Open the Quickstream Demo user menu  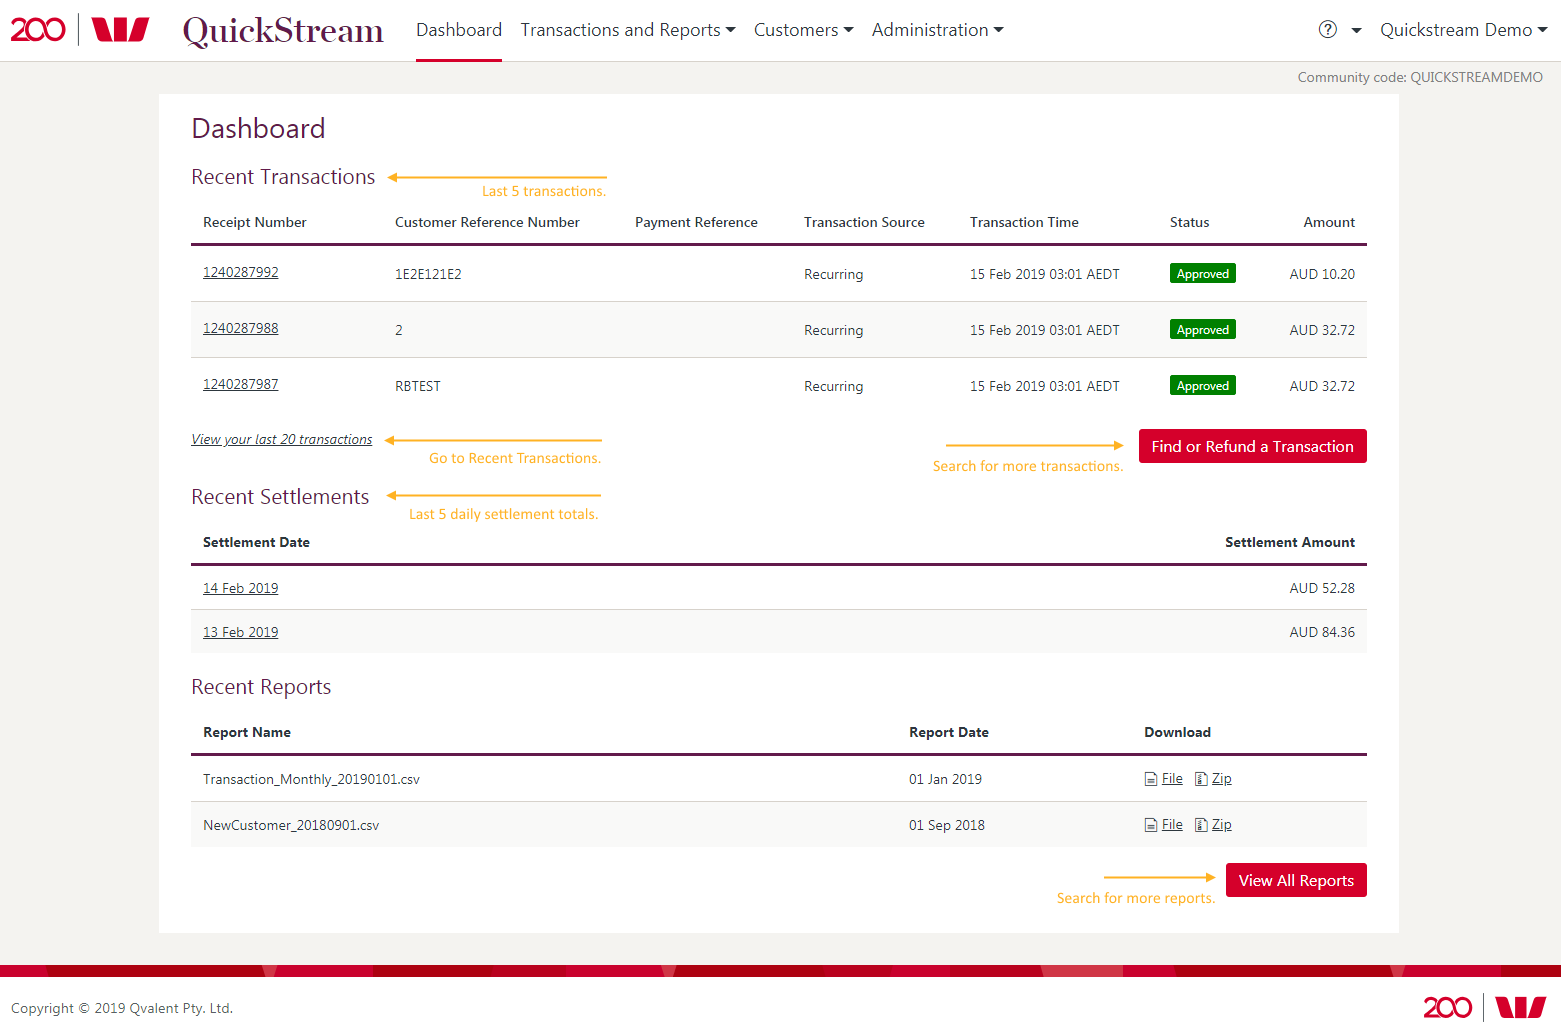(1463, 30)
